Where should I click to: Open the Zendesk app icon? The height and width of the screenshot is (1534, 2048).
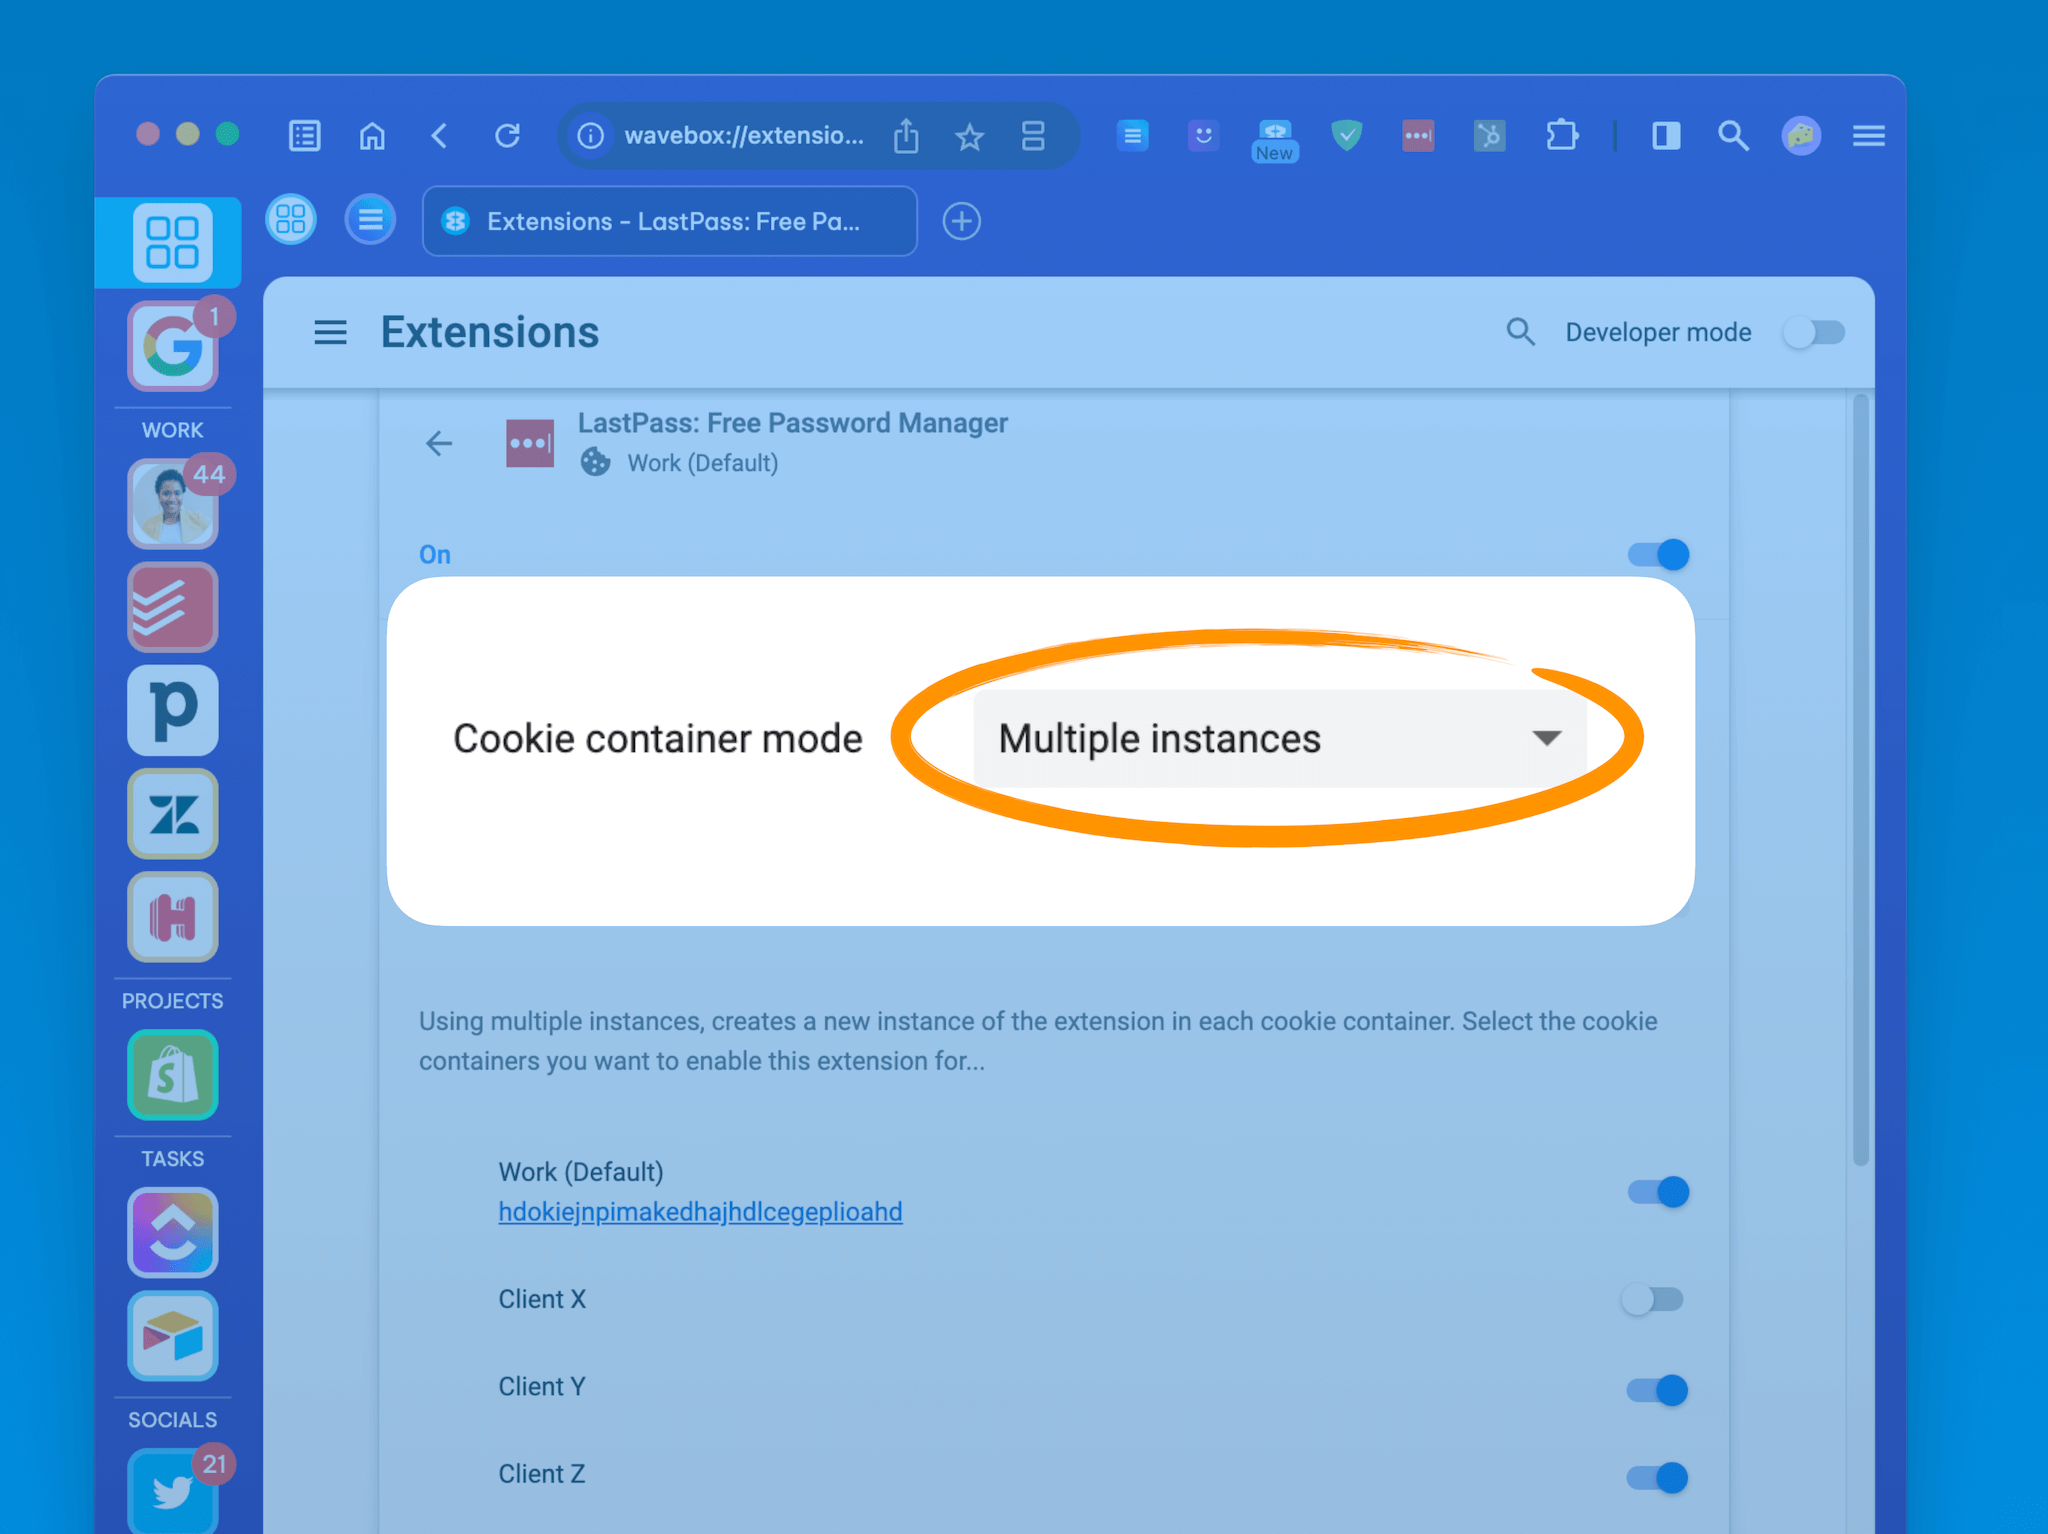coord(172,815)
